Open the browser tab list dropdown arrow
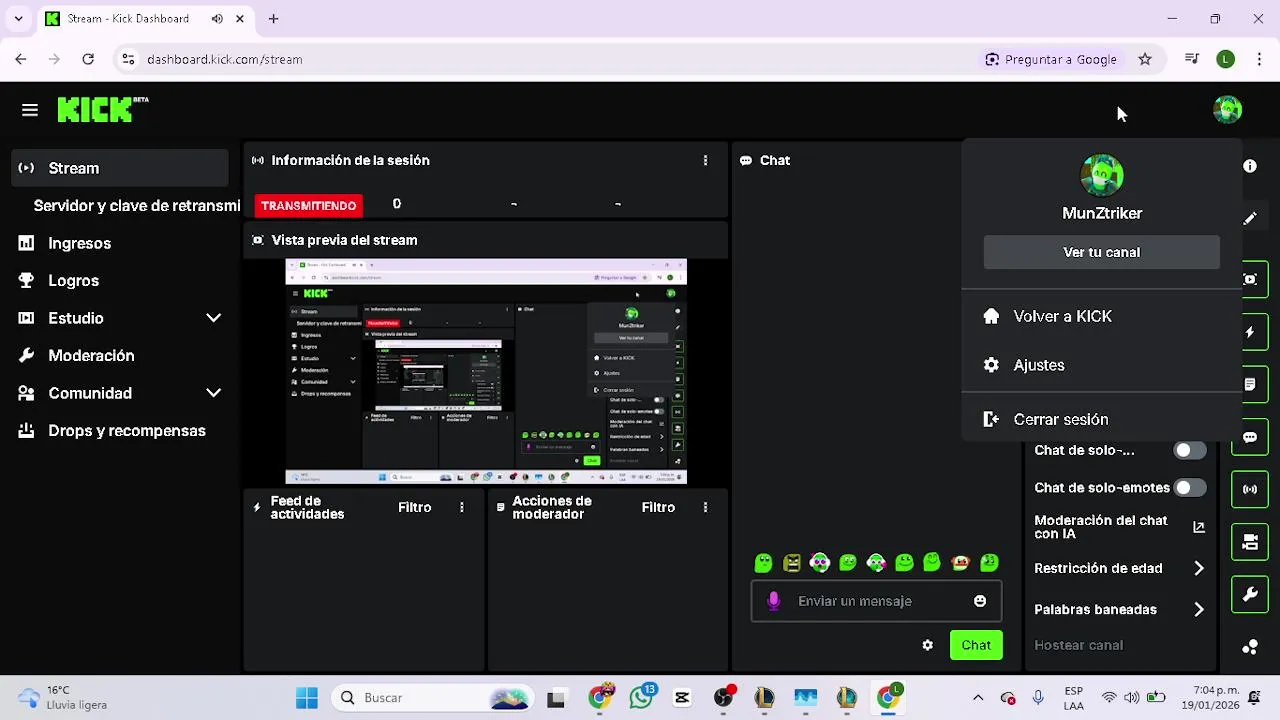The height and width of the screenshot is (720, 1280). (x=18, y=18)
